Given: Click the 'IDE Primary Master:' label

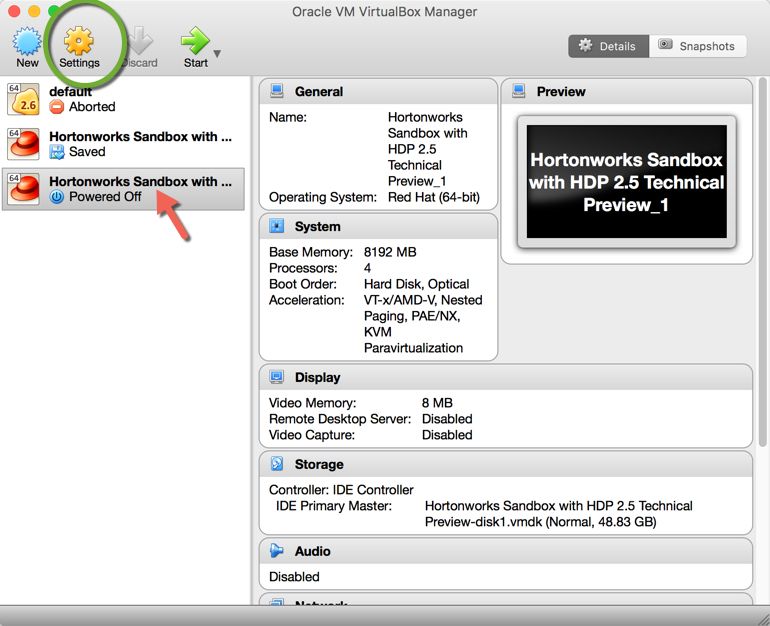Looking at the screenshot, I should point(334,506).
